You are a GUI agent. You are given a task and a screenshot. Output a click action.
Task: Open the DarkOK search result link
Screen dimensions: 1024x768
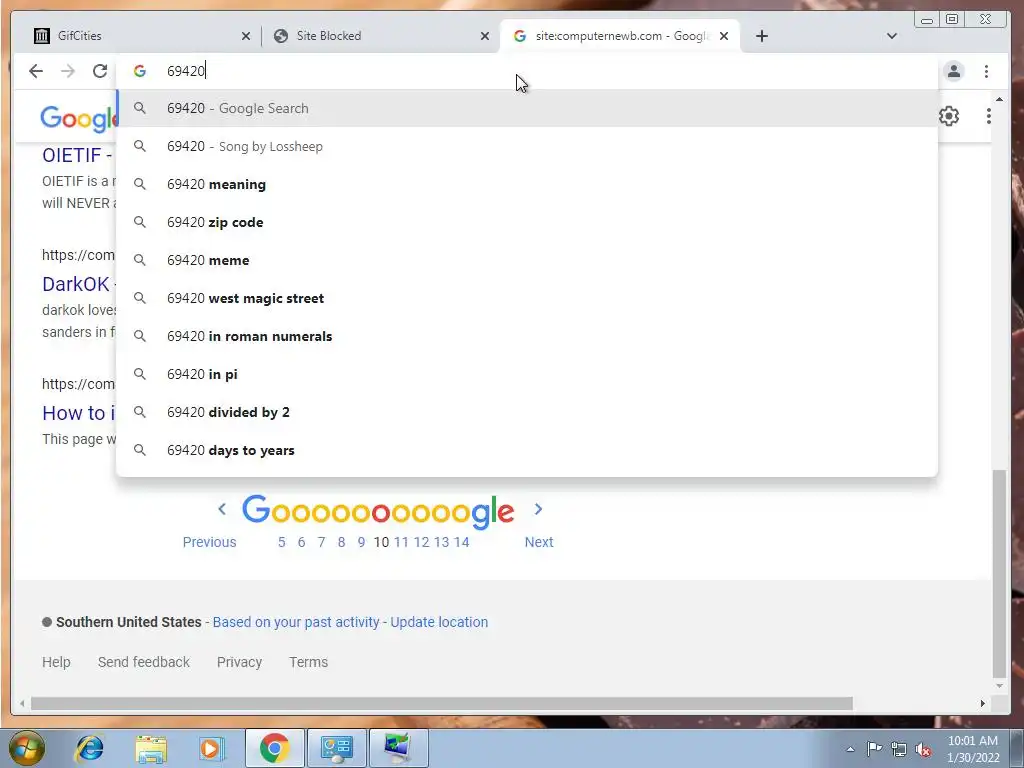[x=78, y=284]
